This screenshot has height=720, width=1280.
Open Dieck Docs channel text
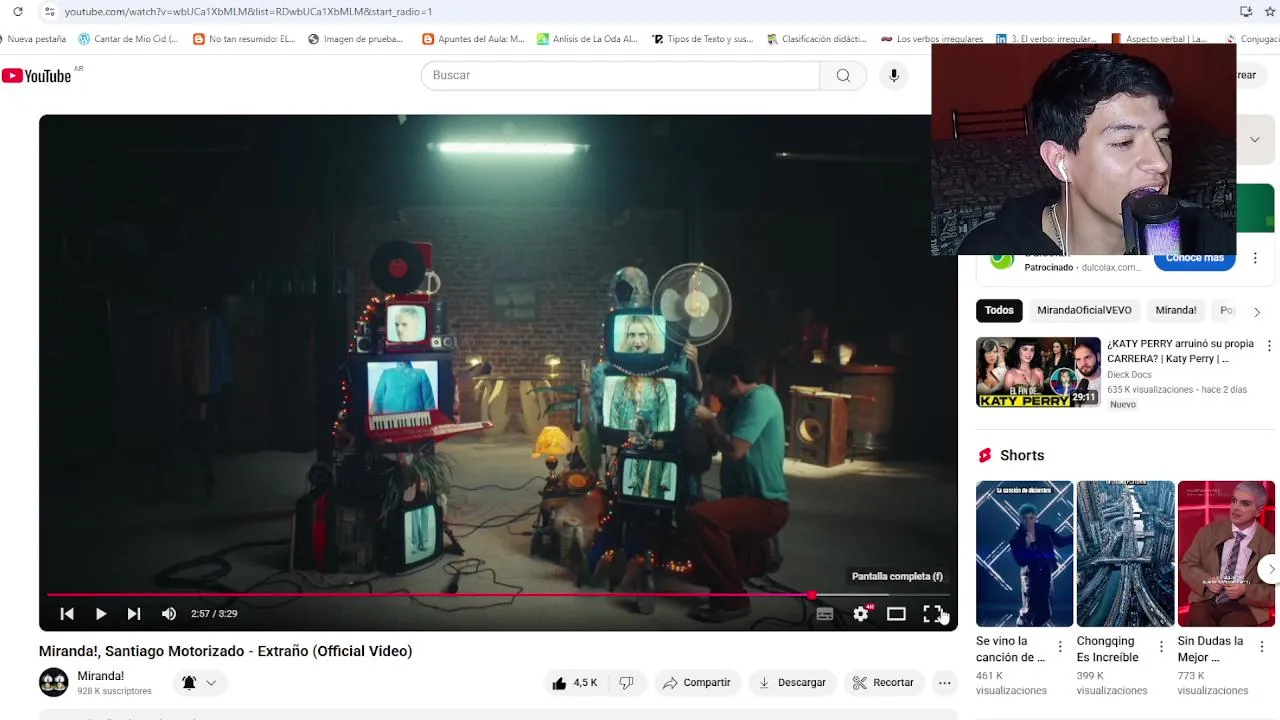tap(1129, 375)
